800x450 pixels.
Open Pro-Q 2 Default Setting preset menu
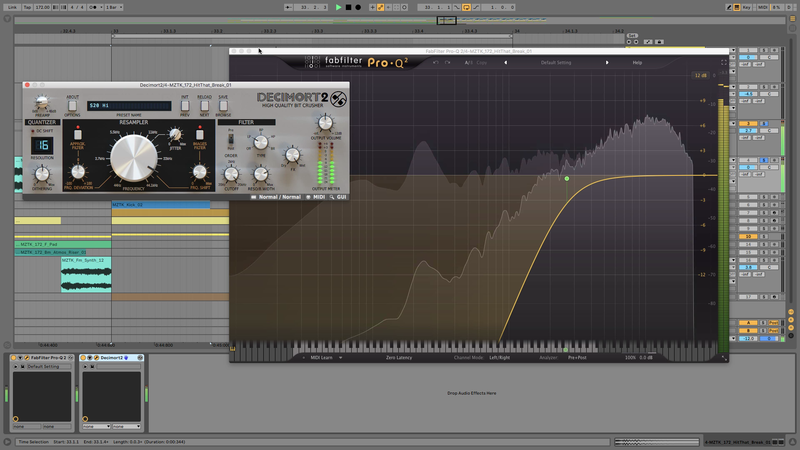[x=556, y=63]
